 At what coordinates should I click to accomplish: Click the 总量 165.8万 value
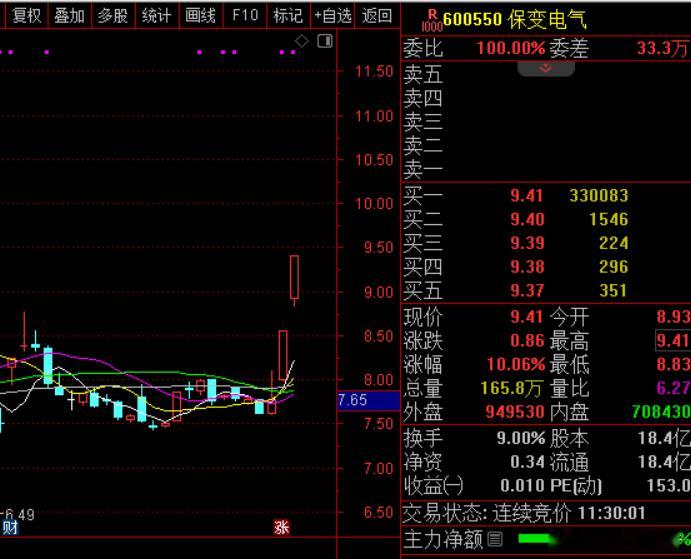pos(511,388)
